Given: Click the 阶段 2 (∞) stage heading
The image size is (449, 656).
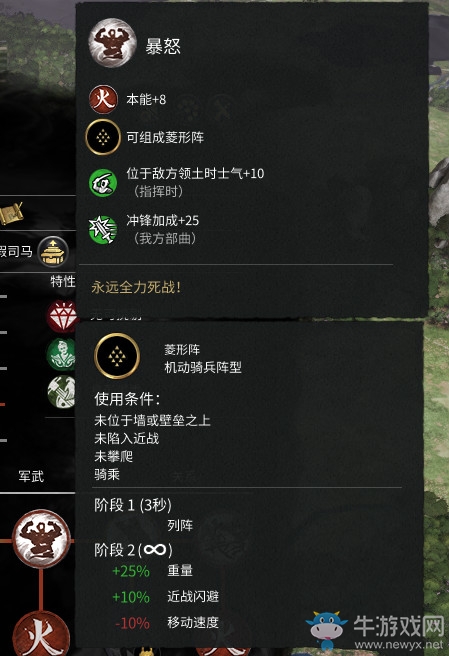Looking at the screenshot, I should [133, 550].
